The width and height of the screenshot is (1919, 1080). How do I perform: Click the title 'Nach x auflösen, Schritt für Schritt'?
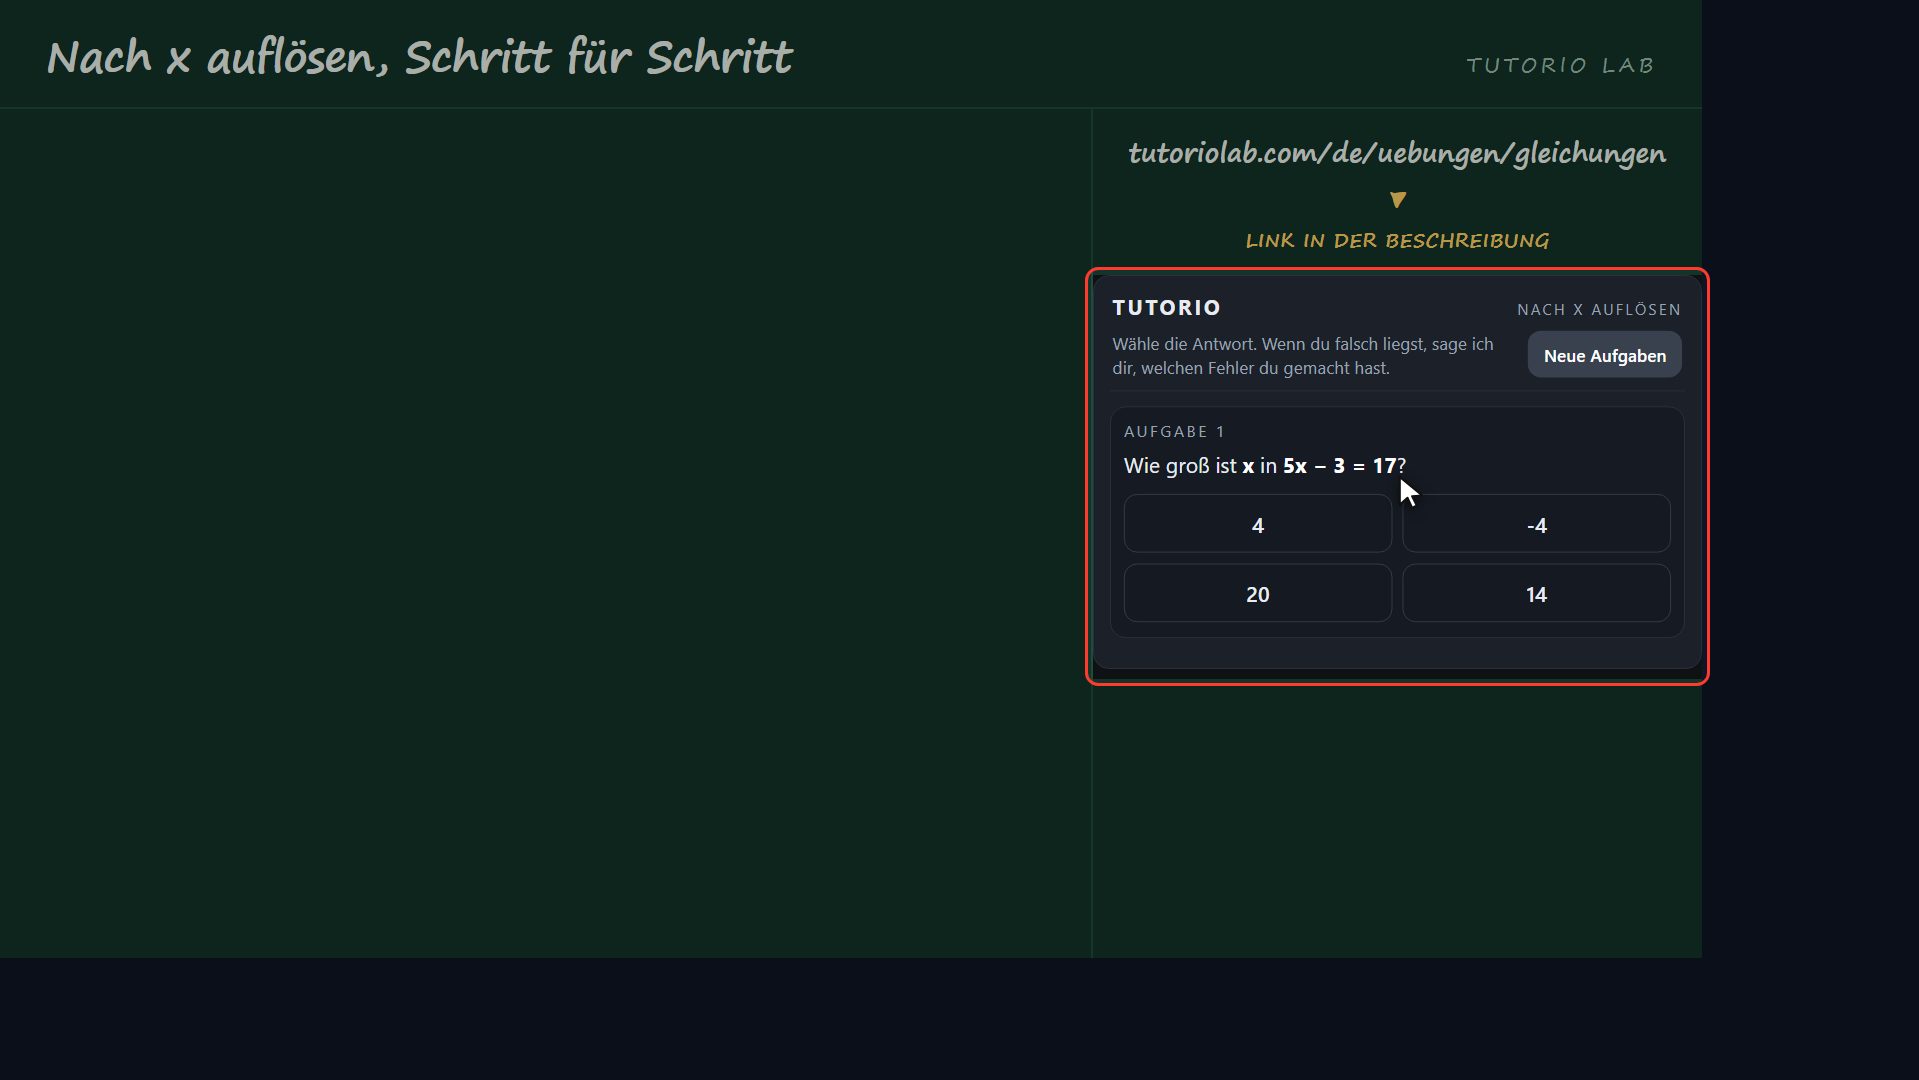point(420,57)
